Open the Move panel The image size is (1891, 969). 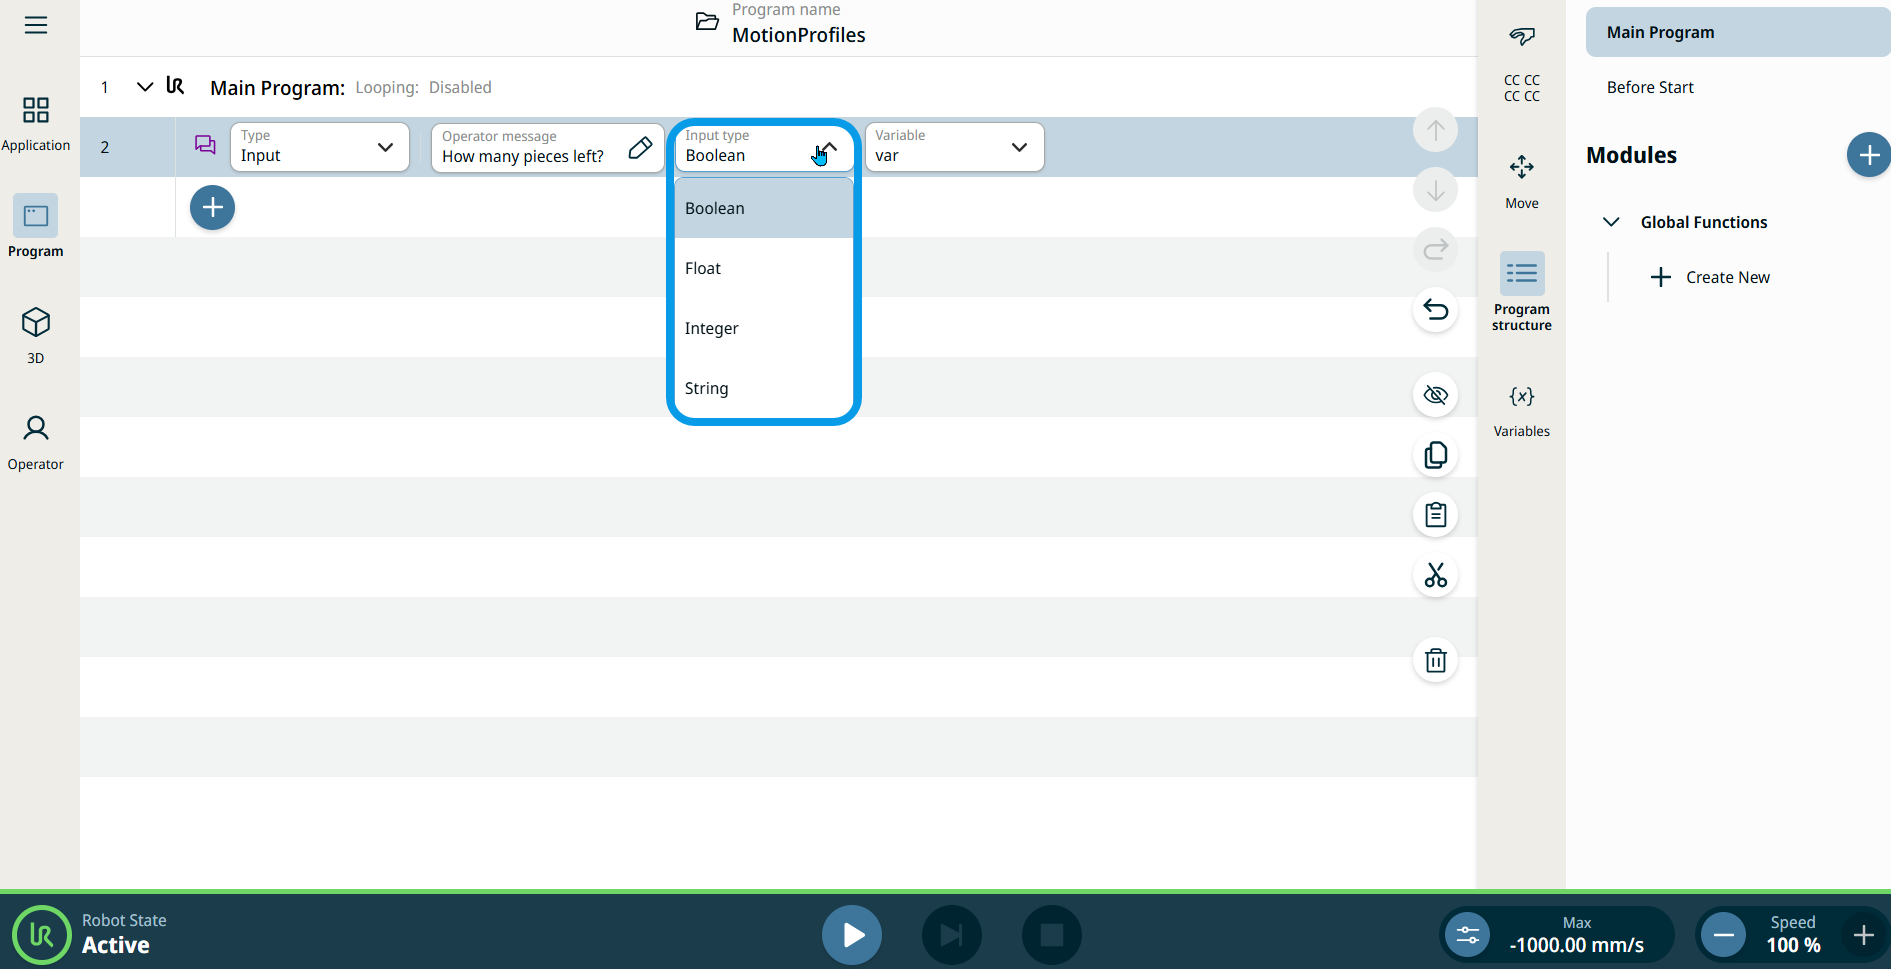[x=1521, y=180]
